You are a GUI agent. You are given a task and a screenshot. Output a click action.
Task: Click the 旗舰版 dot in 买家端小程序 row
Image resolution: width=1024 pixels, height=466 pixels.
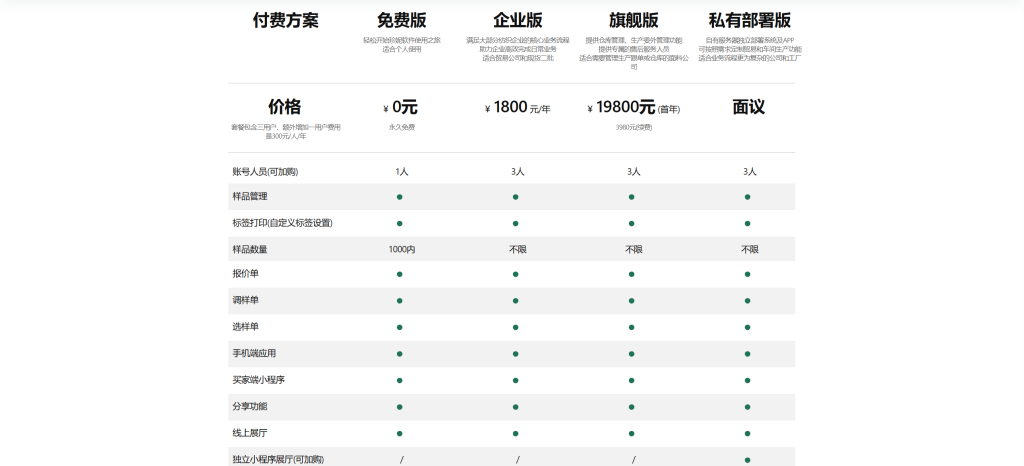click(632, 380)
